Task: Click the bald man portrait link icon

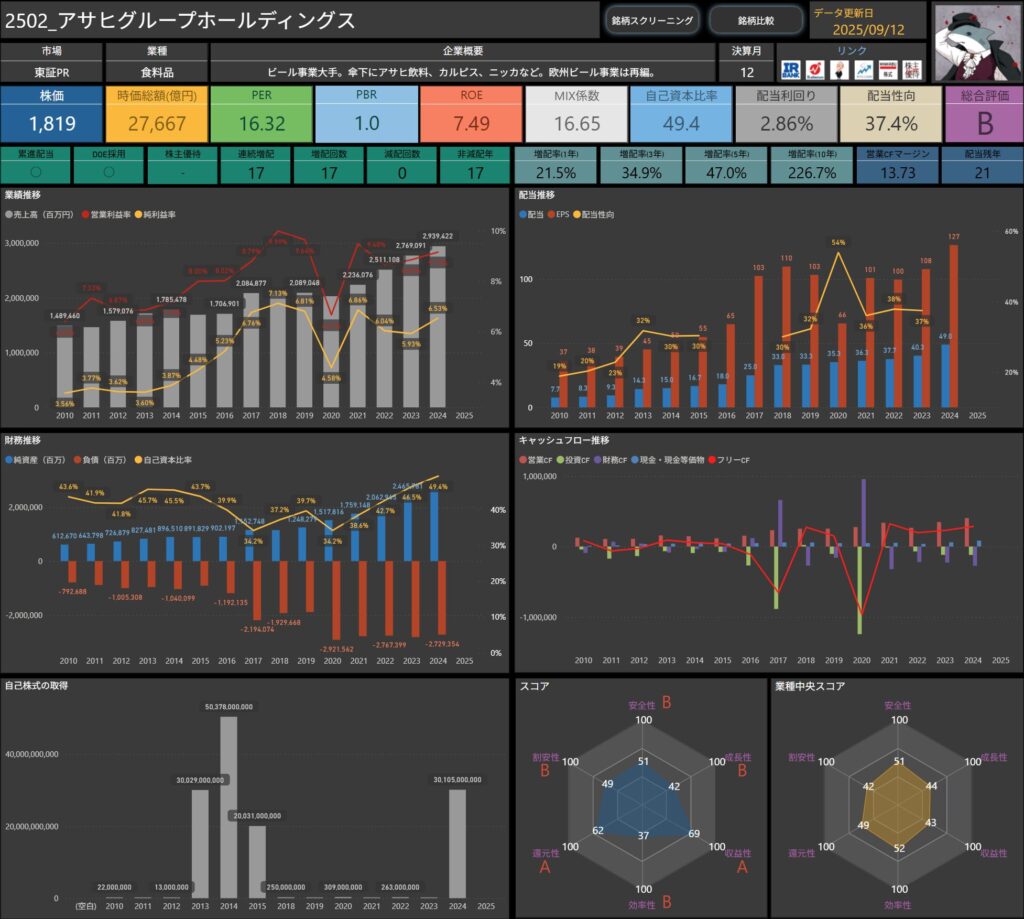Action: pos(840,70)
